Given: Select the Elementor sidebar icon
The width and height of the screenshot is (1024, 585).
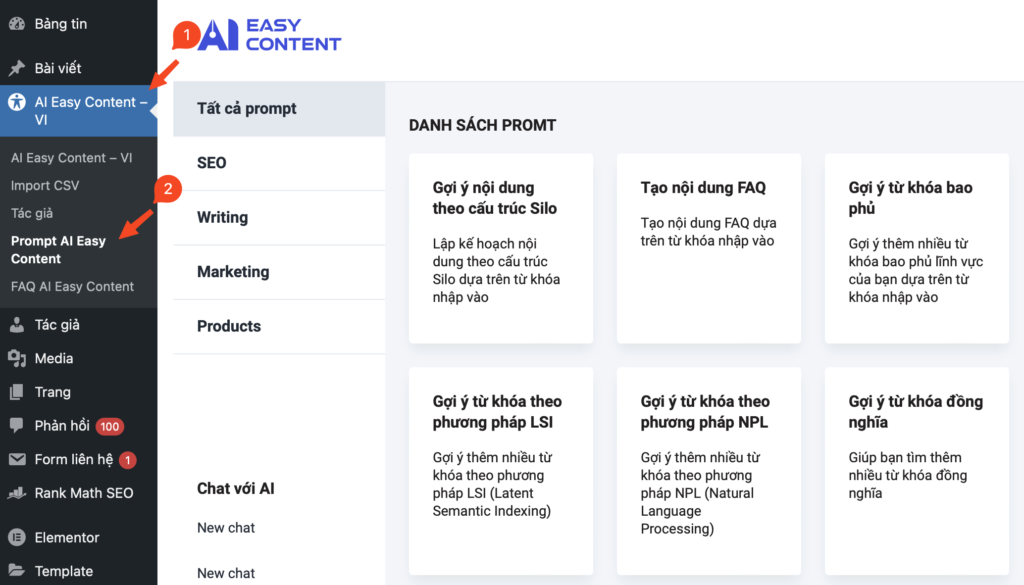Looking at the screenshot, I should [18, 537].
